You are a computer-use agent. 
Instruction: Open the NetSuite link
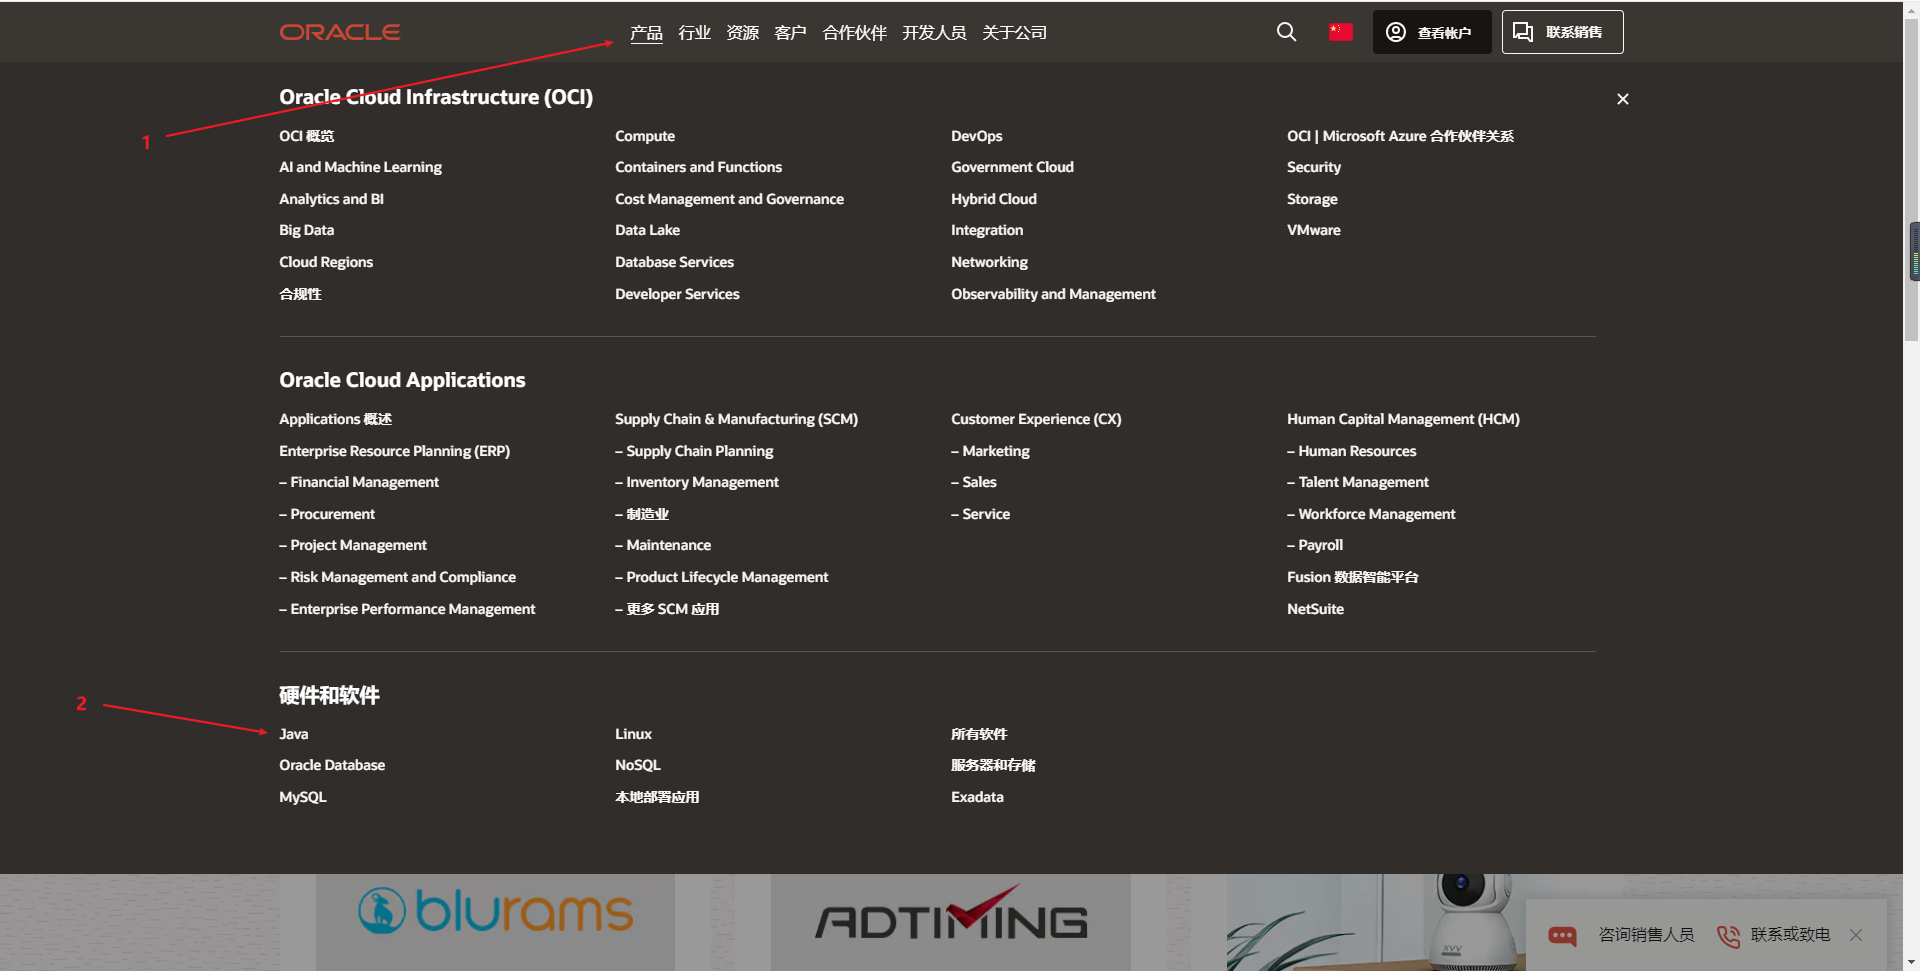point(1315,608)
